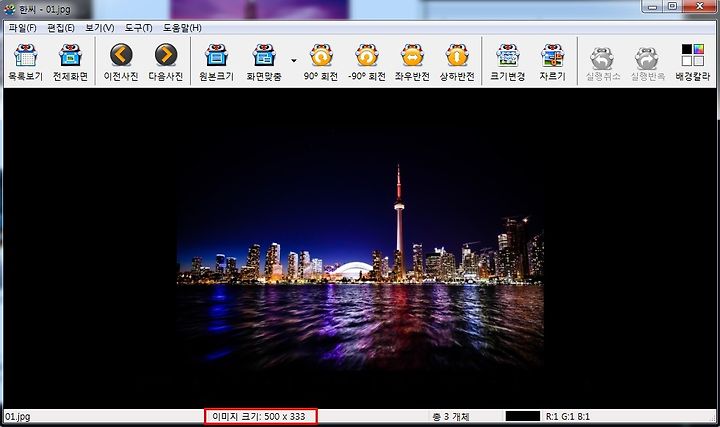This screenshot has width=720, height=427.
Task: Click the 01.jpg filename in status bar
Action: point(17,416)
